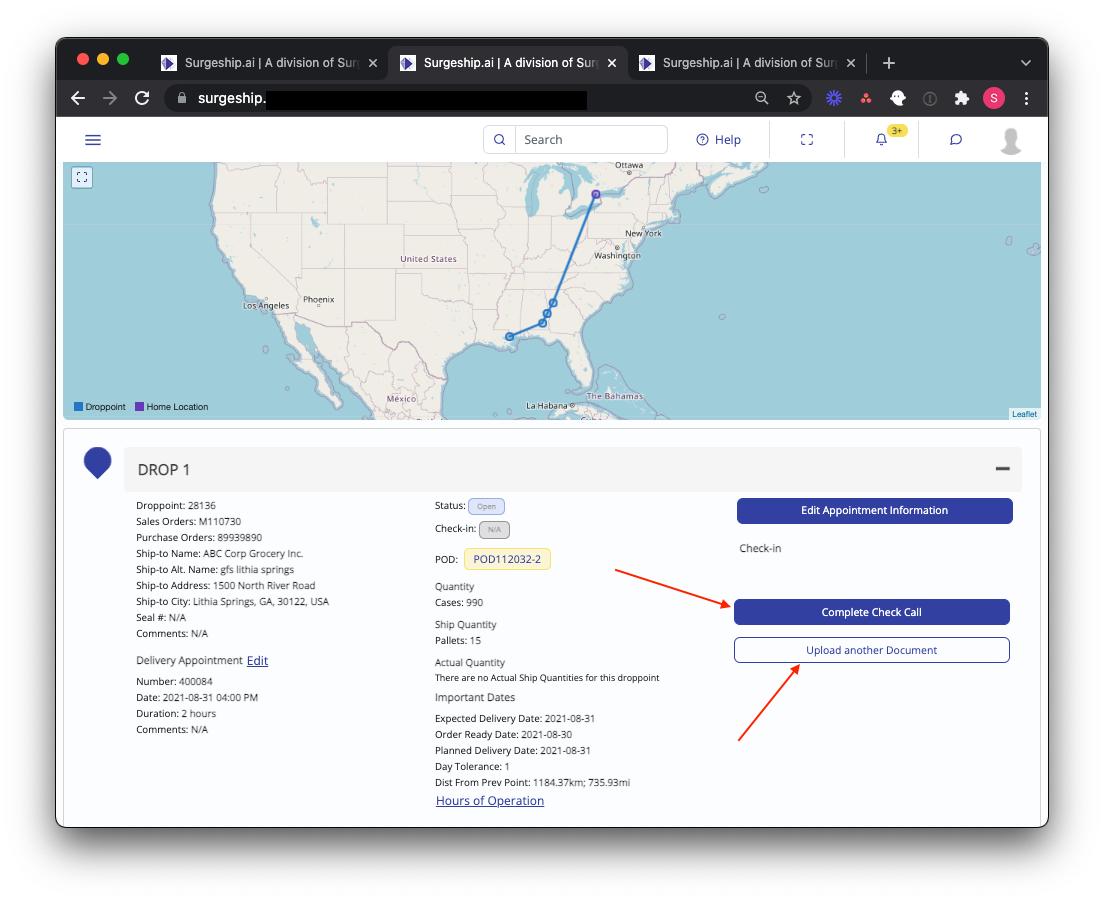Click Droppoint: 28136 text

click(x=176, y=505)
